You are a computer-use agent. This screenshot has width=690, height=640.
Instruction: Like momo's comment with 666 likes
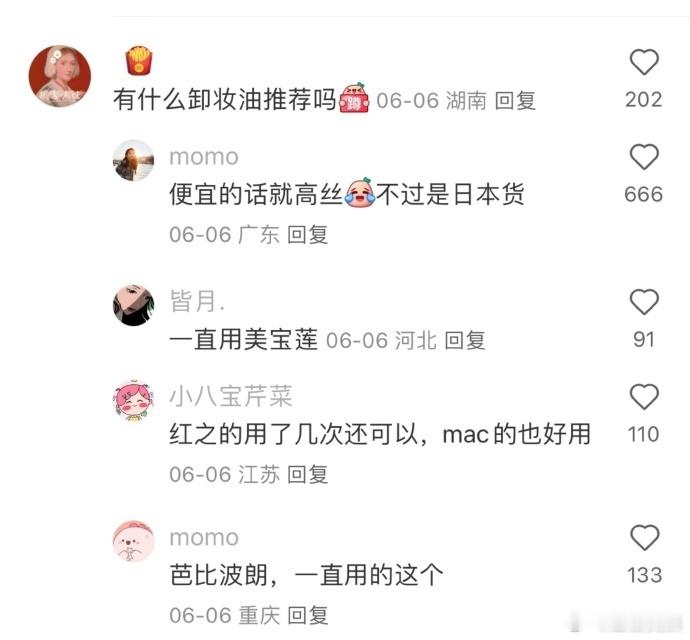(644, 157)
